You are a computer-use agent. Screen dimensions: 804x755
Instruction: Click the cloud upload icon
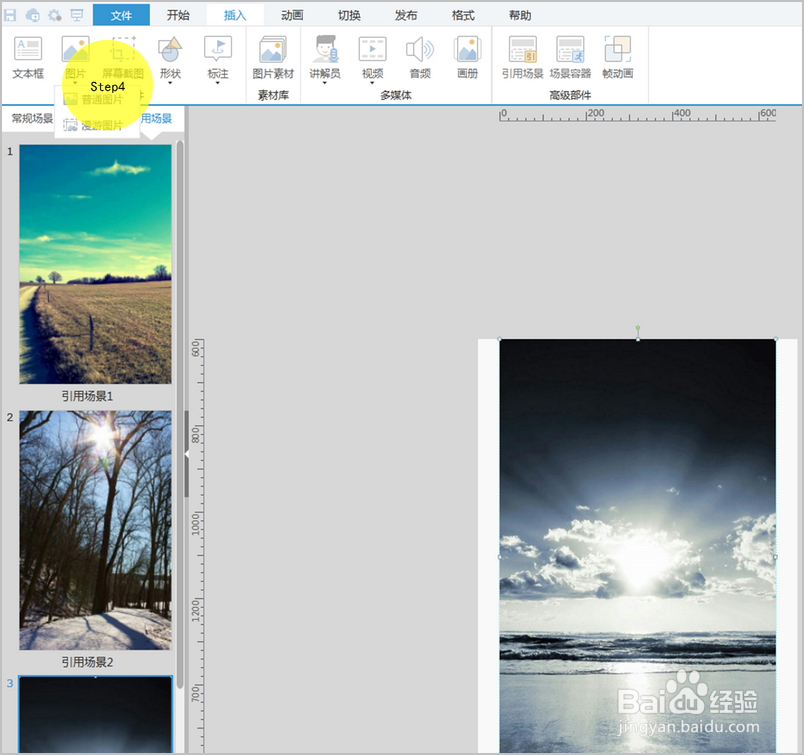(x=33, y=15)
